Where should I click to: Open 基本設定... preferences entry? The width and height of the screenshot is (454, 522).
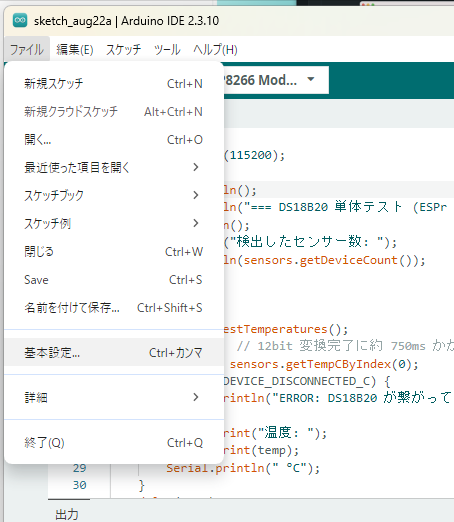pos(114,352)
